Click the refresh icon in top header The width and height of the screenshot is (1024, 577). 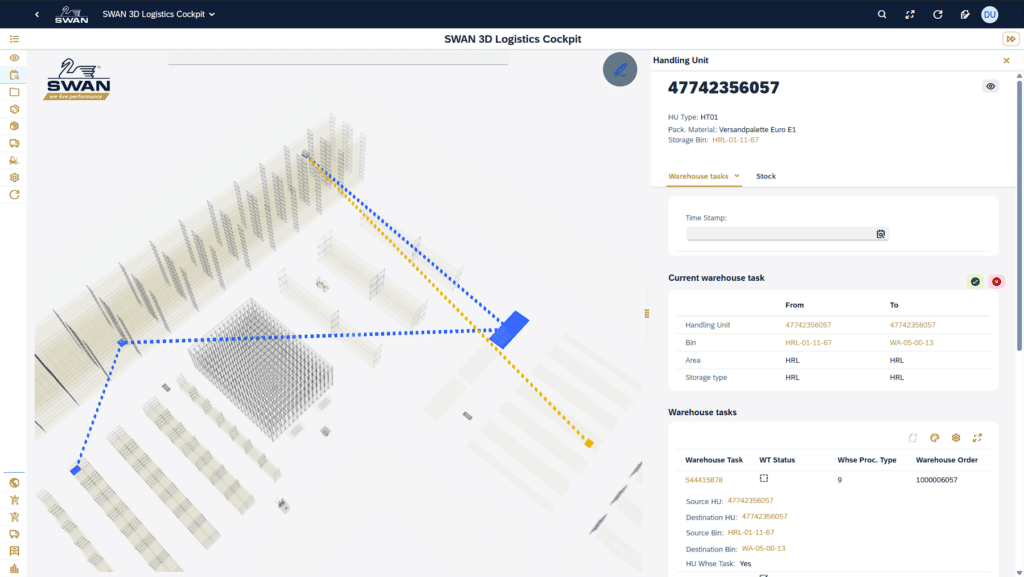[938, 14]
